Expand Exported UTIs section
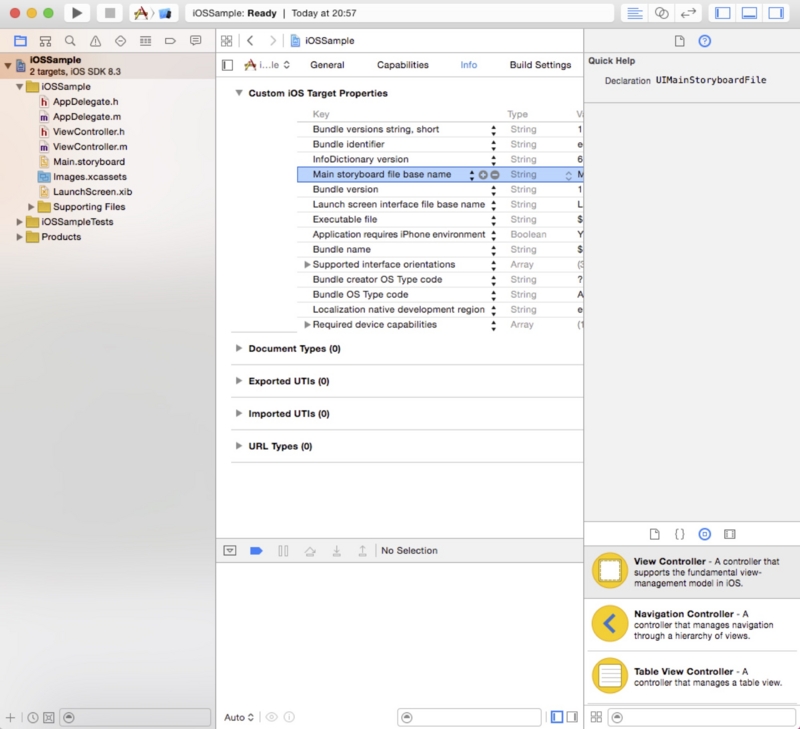 (x=238, y=381)
